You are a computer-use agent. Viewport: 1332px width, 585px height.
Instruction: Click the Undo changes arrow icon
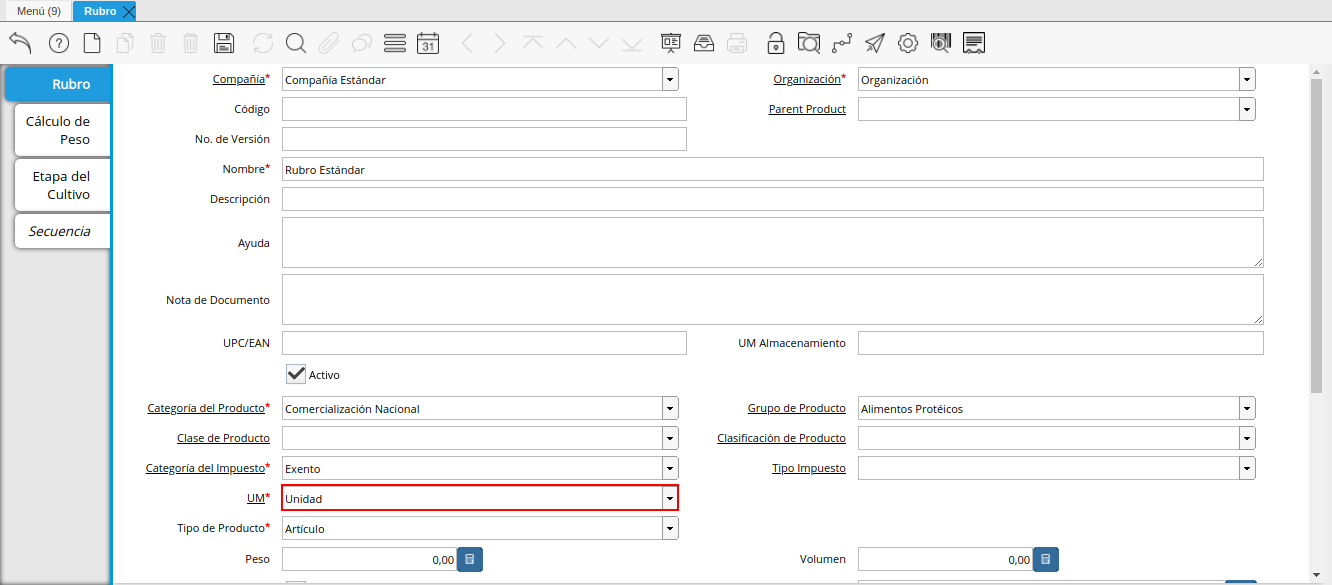[x=20, y=43]
